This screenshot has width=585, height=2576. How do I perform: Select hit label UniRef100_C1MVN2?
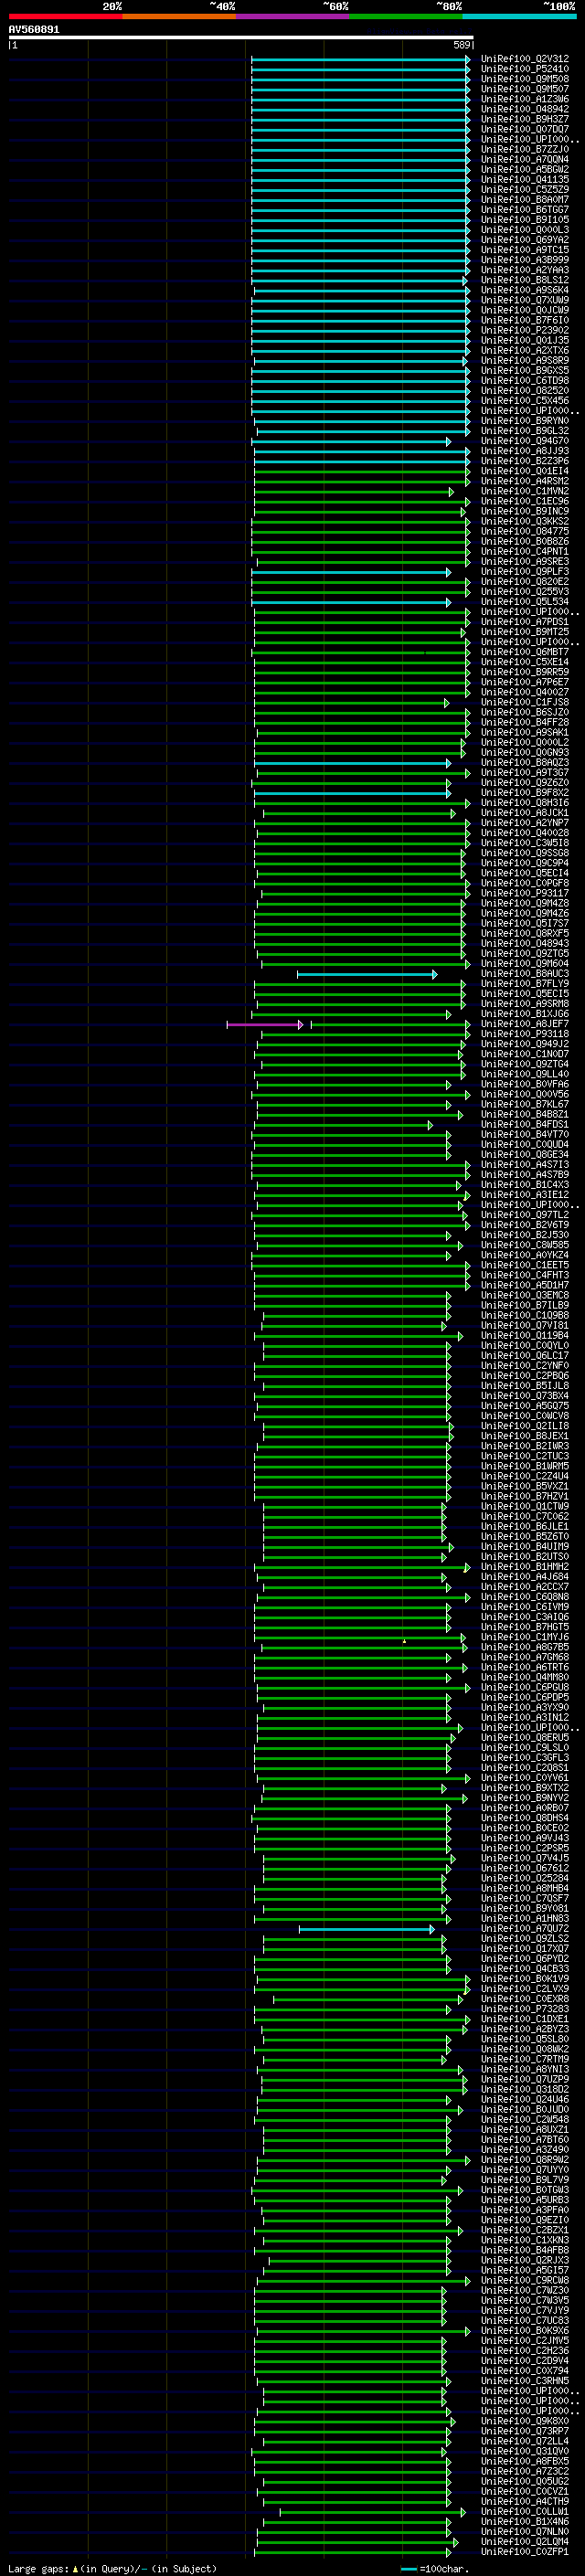click(525, 492)
